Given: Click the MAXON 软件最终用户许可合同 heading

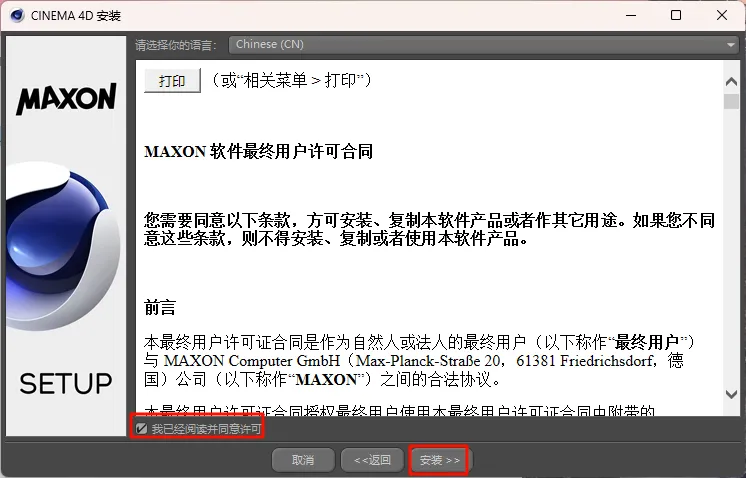Looking at the screenshot, I should click(258, 152).
